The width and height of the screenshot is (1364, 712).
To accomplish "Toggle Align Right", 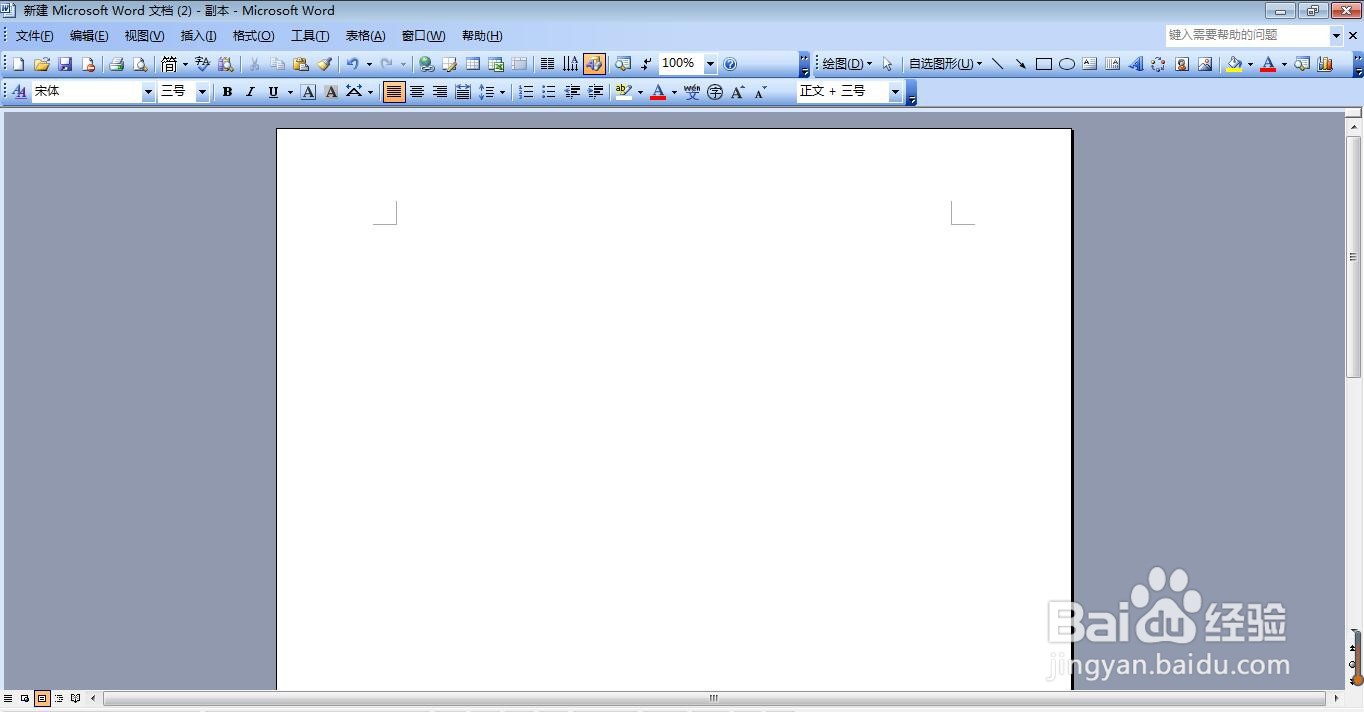I will pyautogui.click(x=440, y=92).
